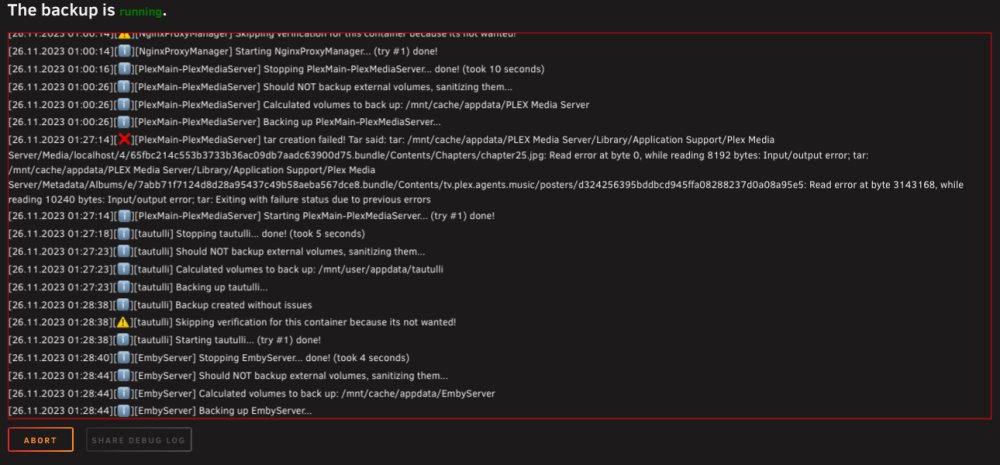Click the Calculated volumes PLEX Media Server line
The width and height of the screenshot is (1000, 465).
pos(298,105)
